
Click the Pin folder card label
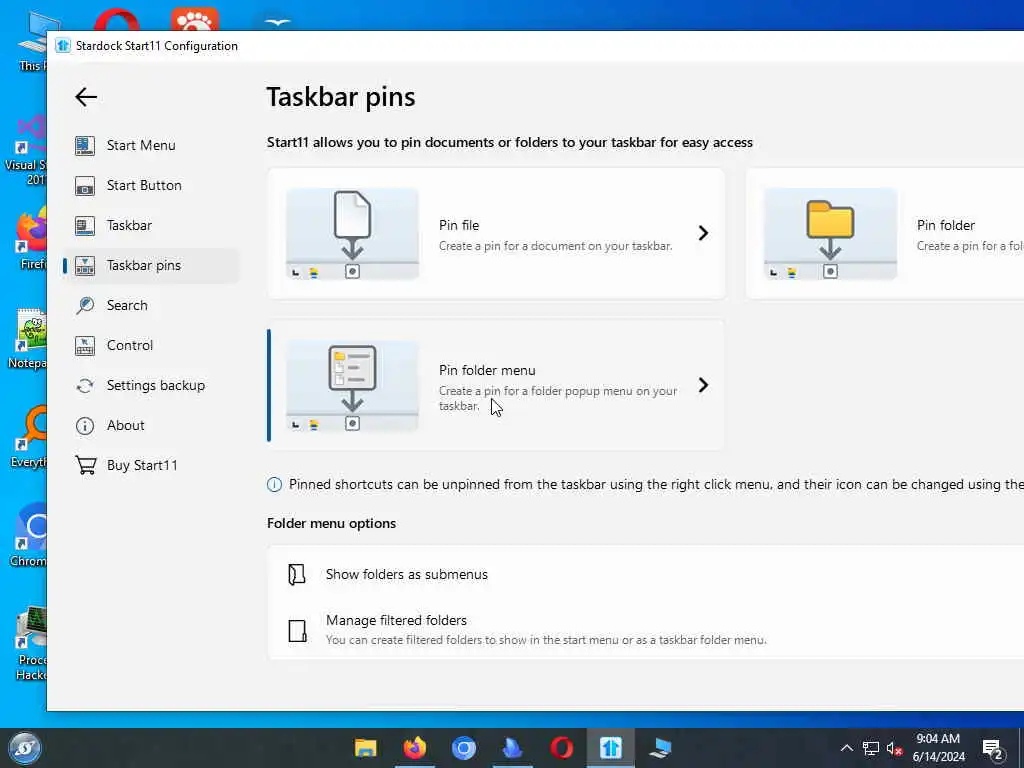click(x=946, y=225)
